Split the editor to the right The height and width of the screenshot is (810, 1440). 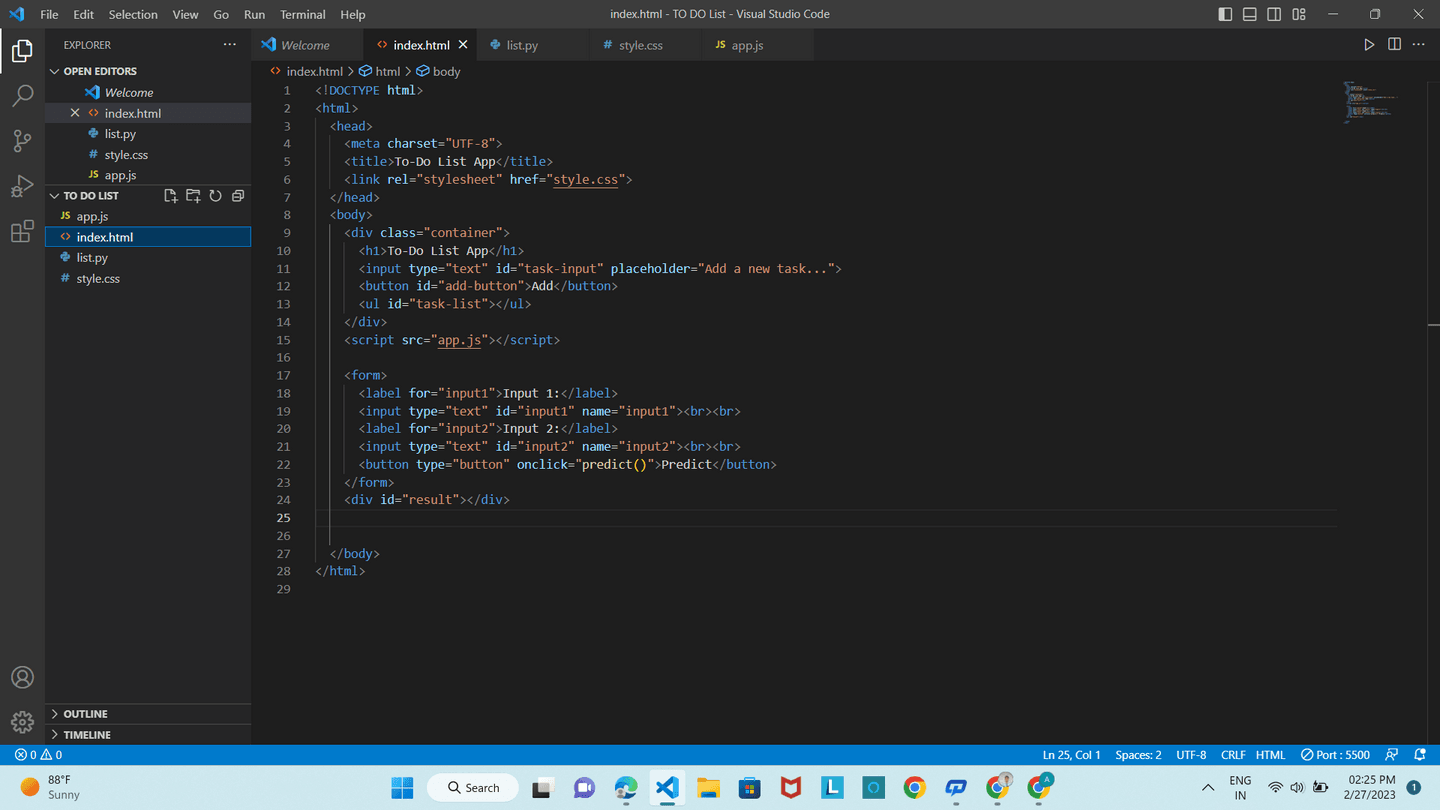point(1394,45)
